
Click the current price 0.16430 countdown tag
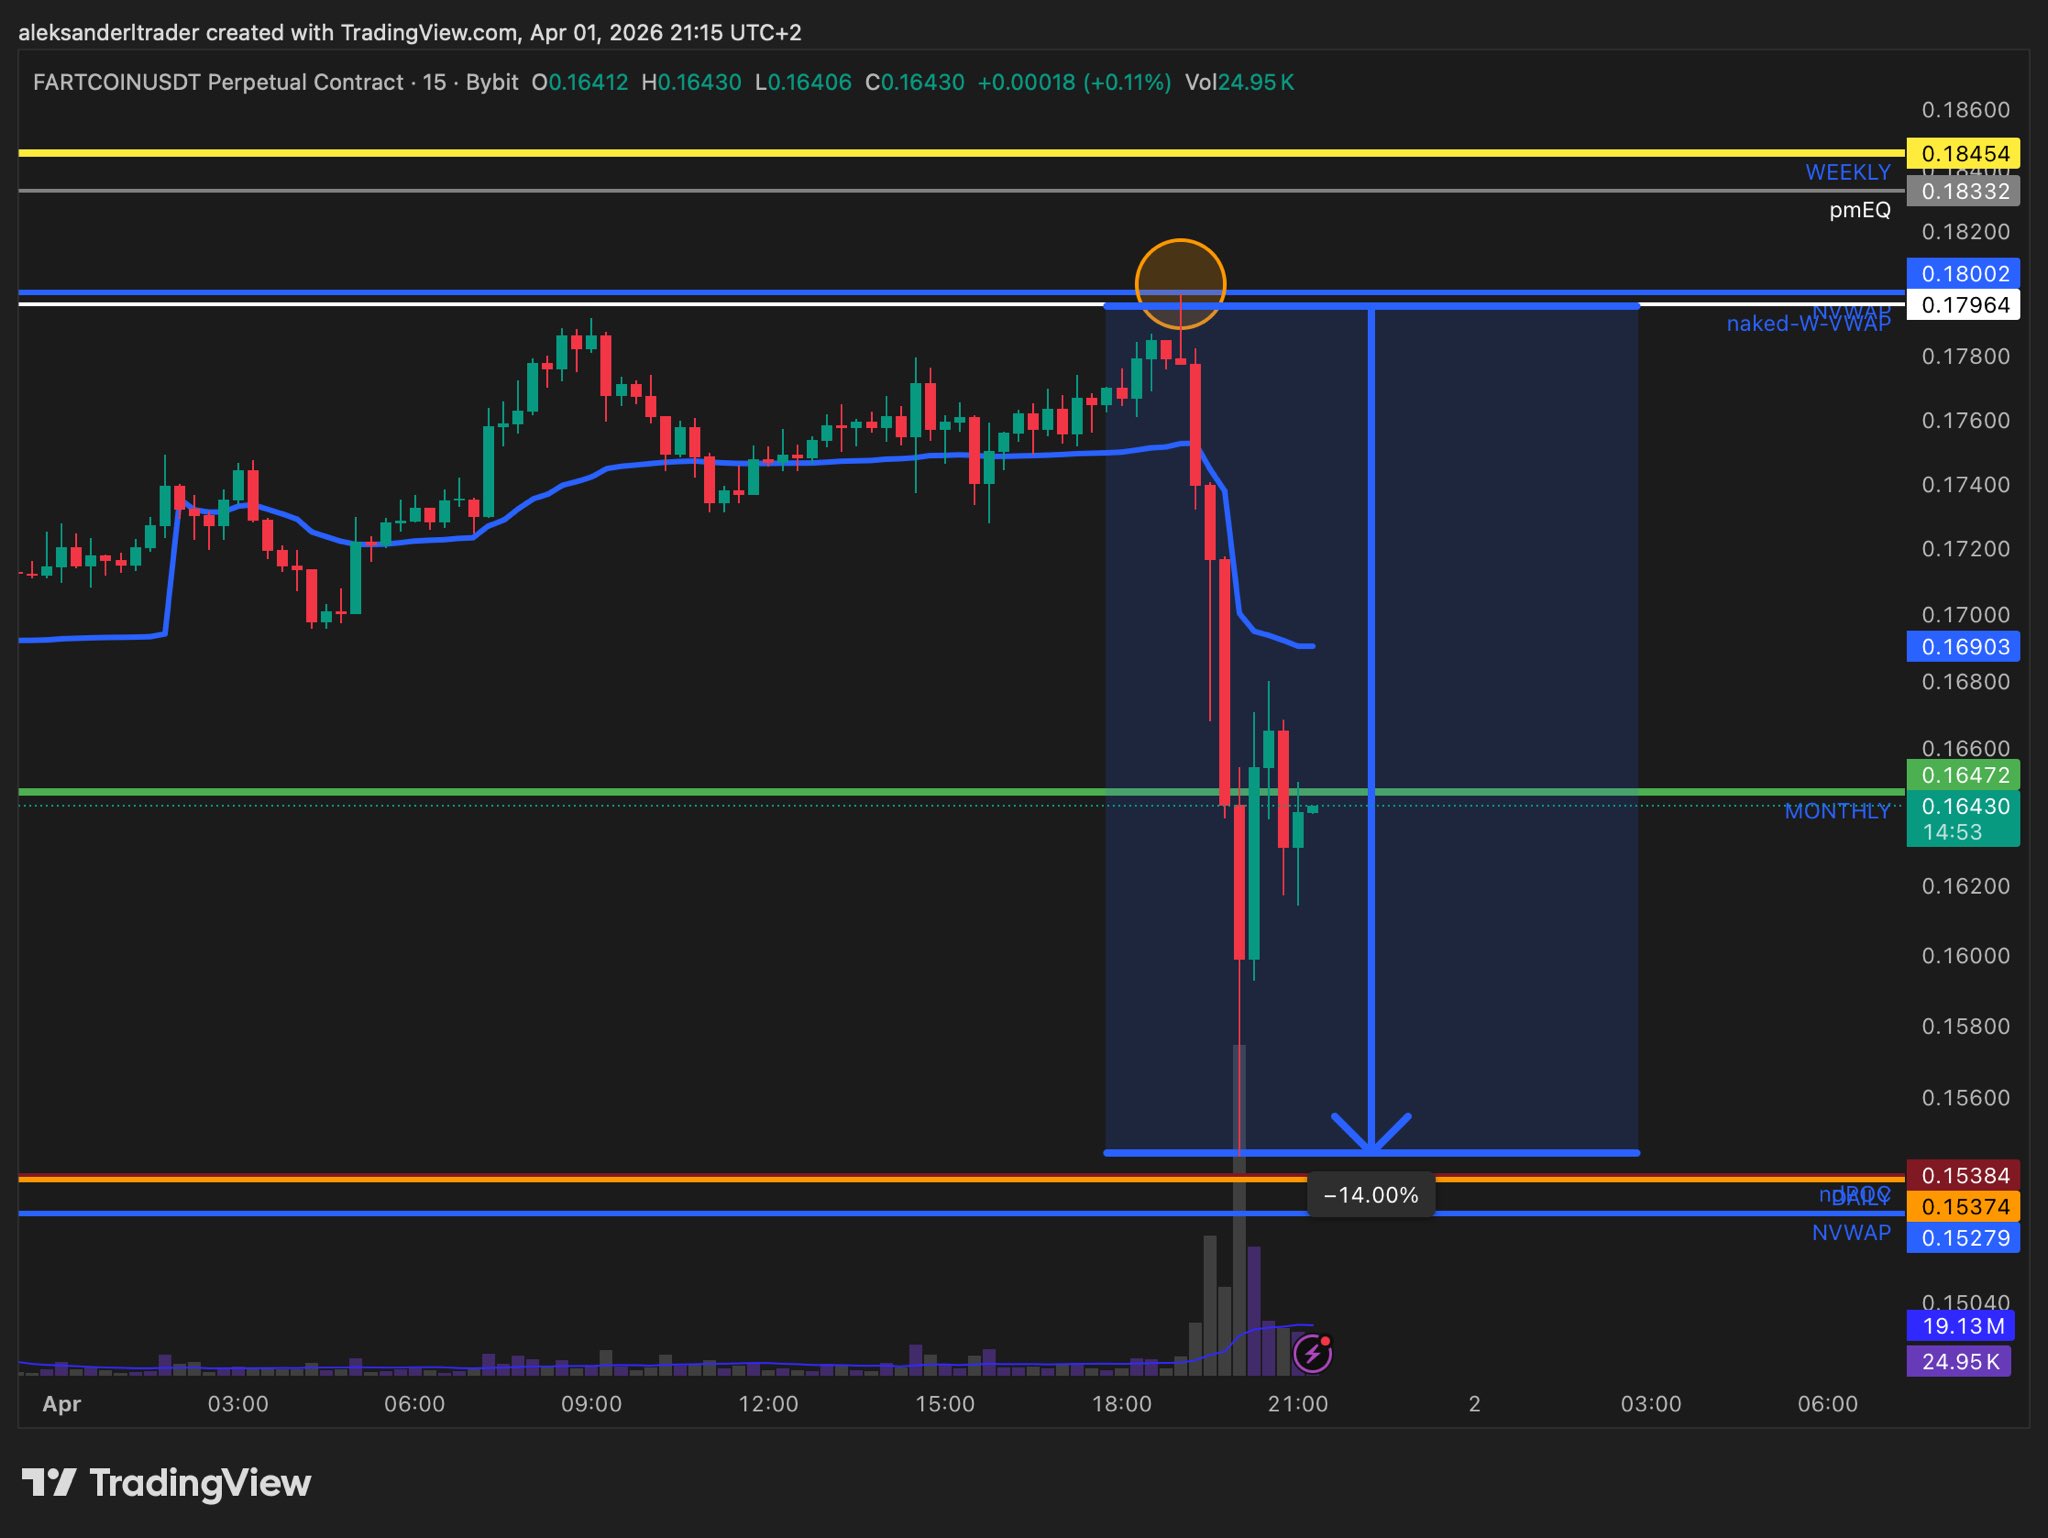[x=1963, y=818]
